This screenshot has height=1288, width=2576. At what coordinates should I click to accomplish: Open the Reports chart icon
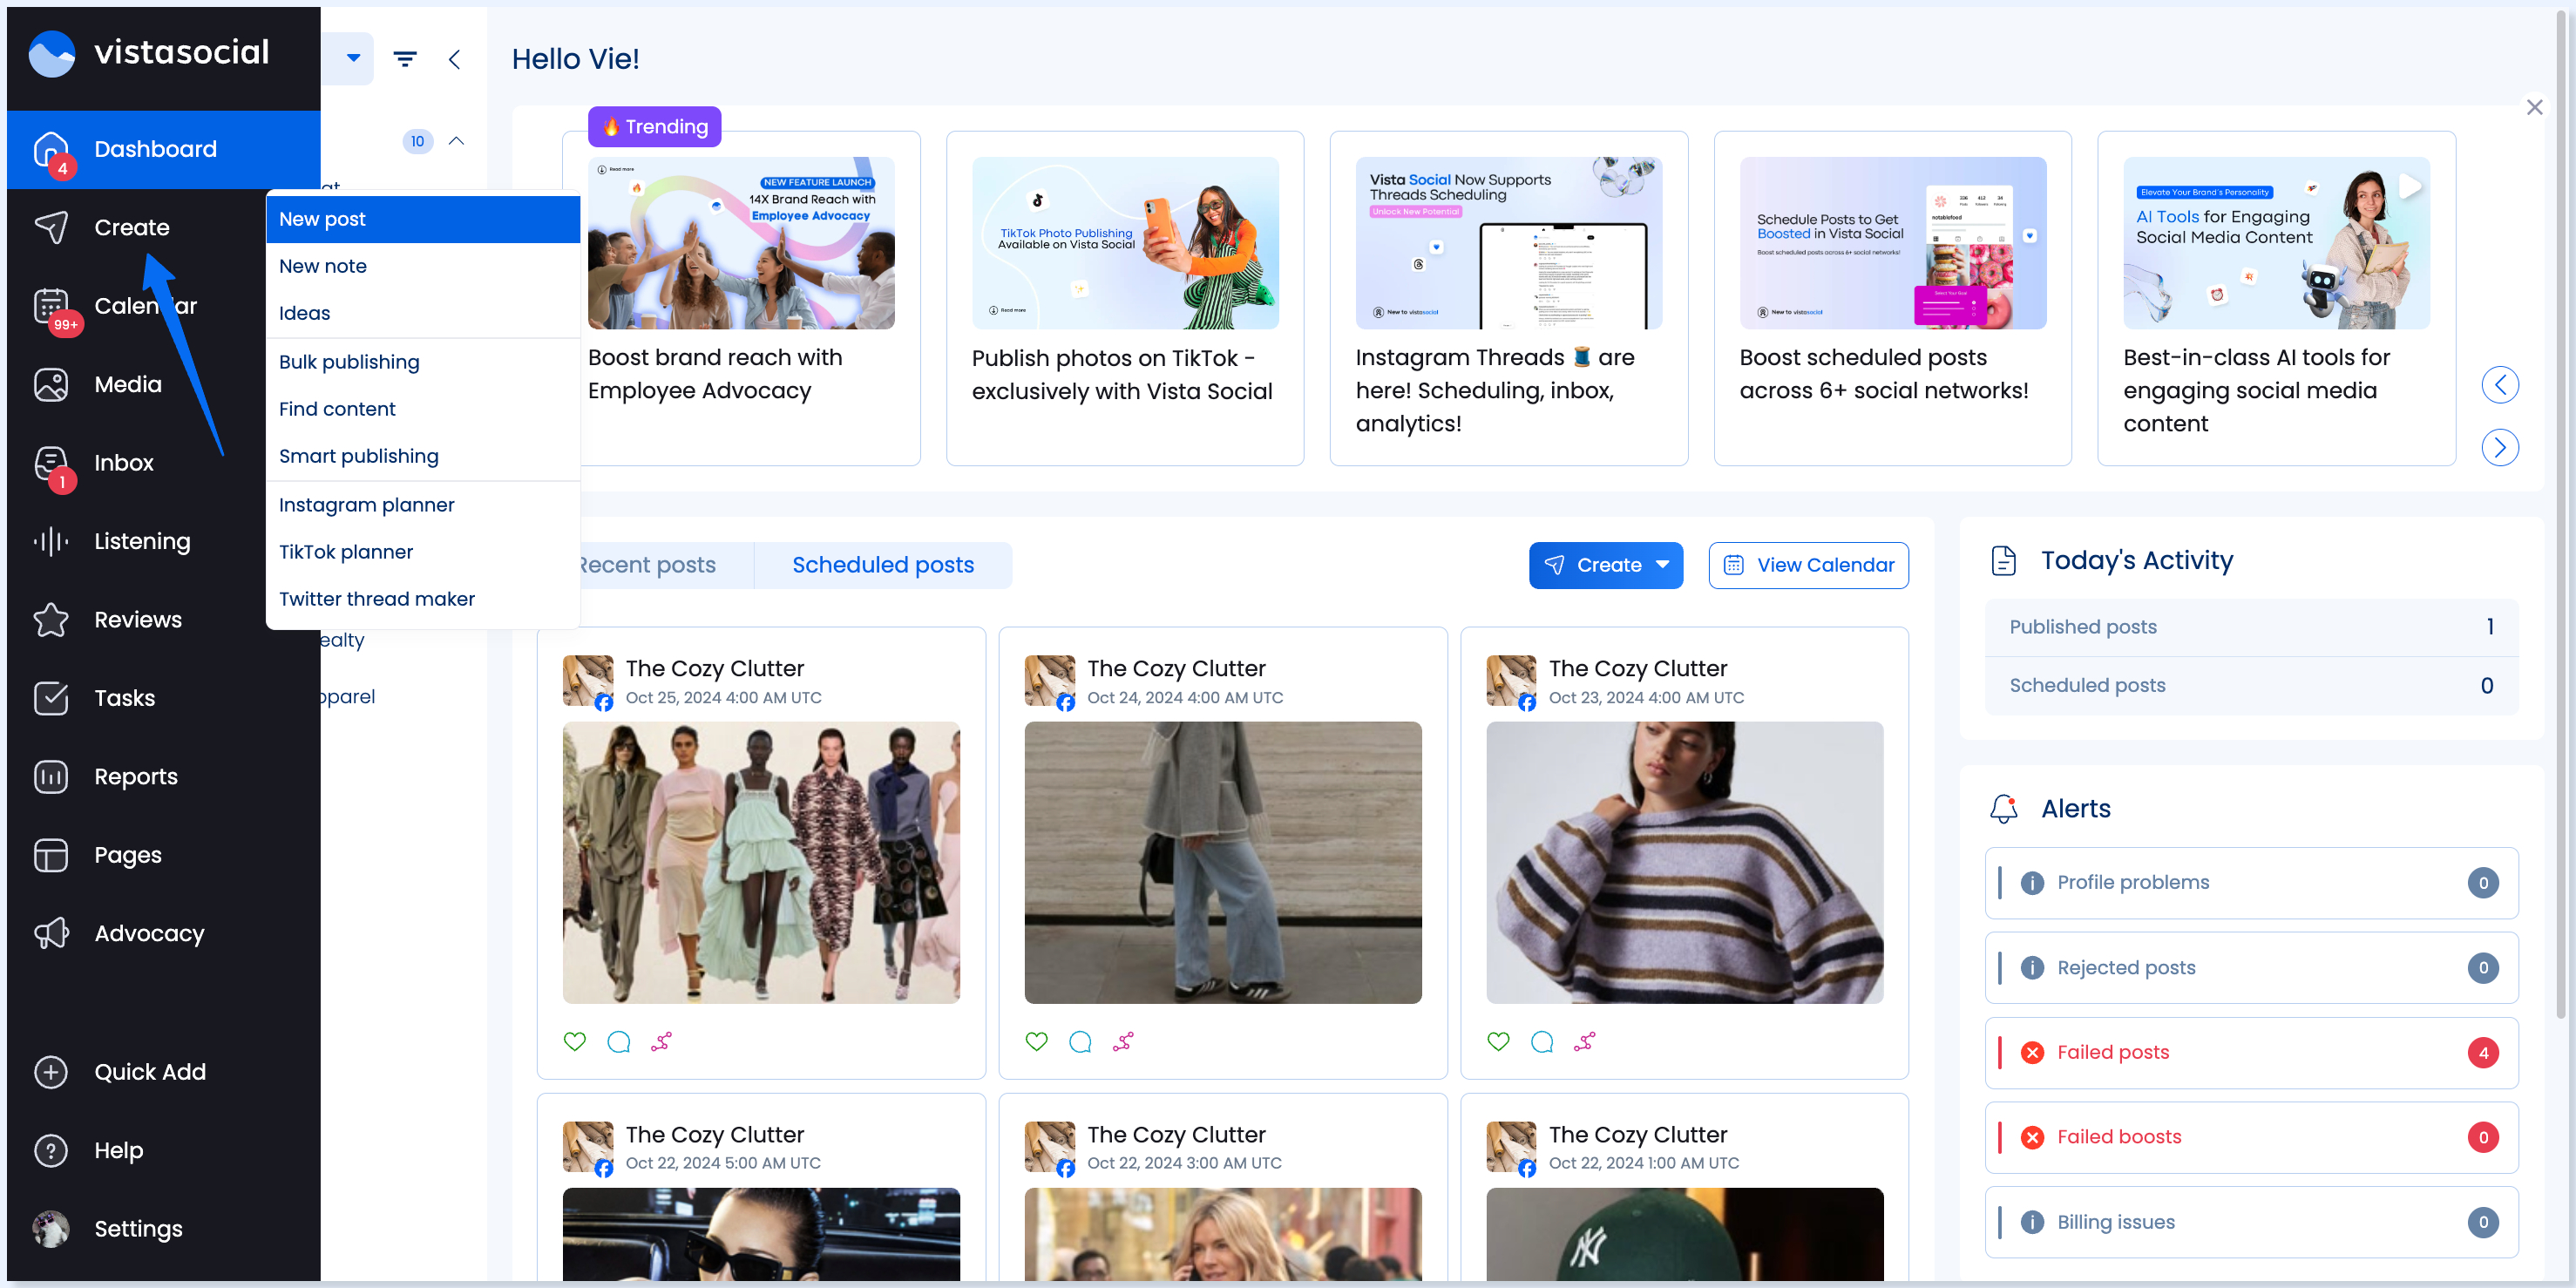[51, 777]
